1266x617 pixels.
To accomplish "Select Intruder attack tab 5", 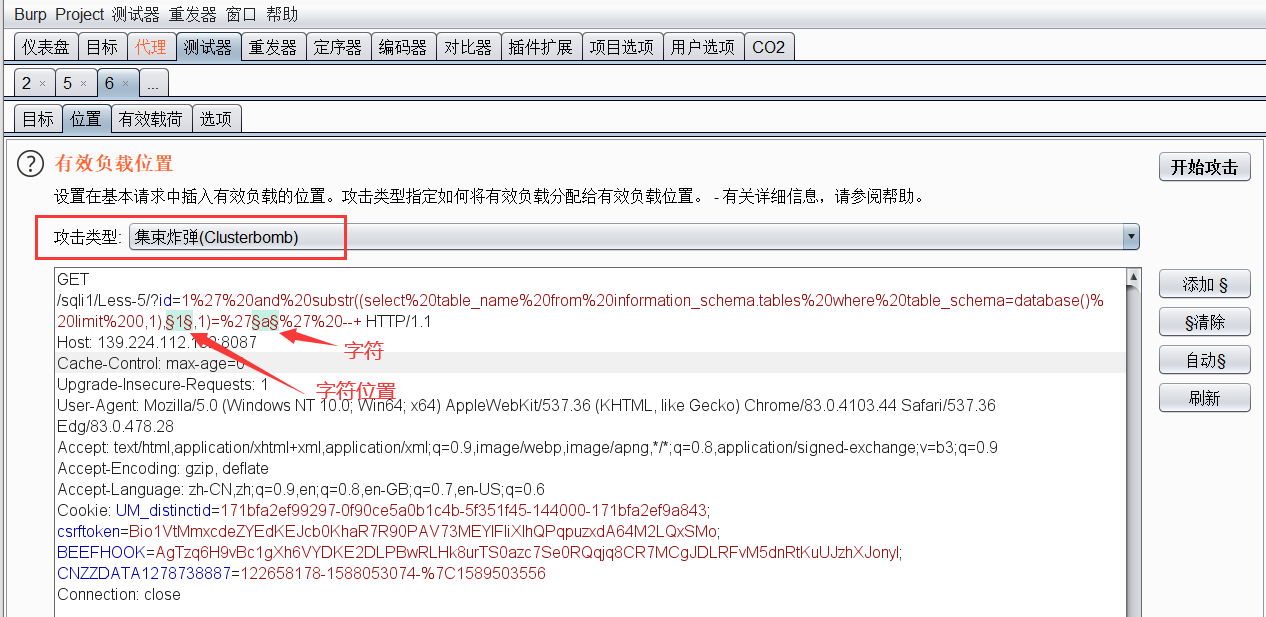I will [68, 83].
